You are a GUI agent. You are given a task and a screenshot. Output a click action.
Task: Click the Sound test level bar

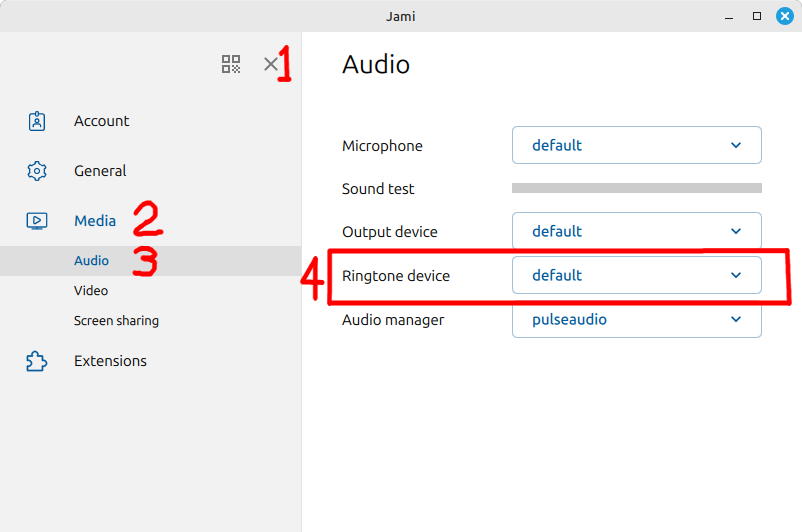[637, 188]
